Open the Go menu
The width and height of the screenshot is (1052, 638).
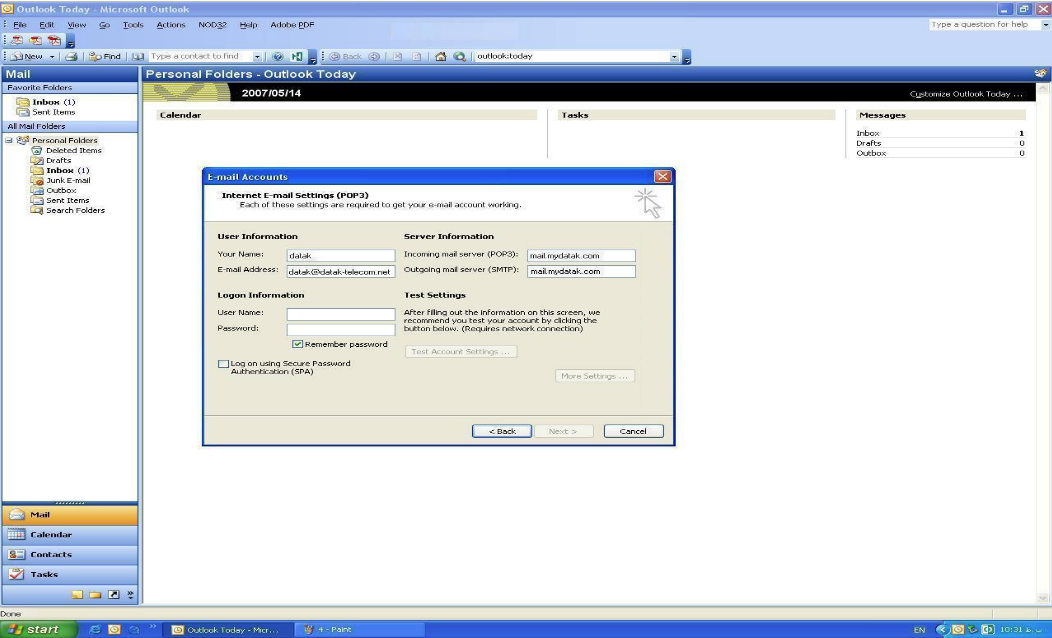[105, 25]
